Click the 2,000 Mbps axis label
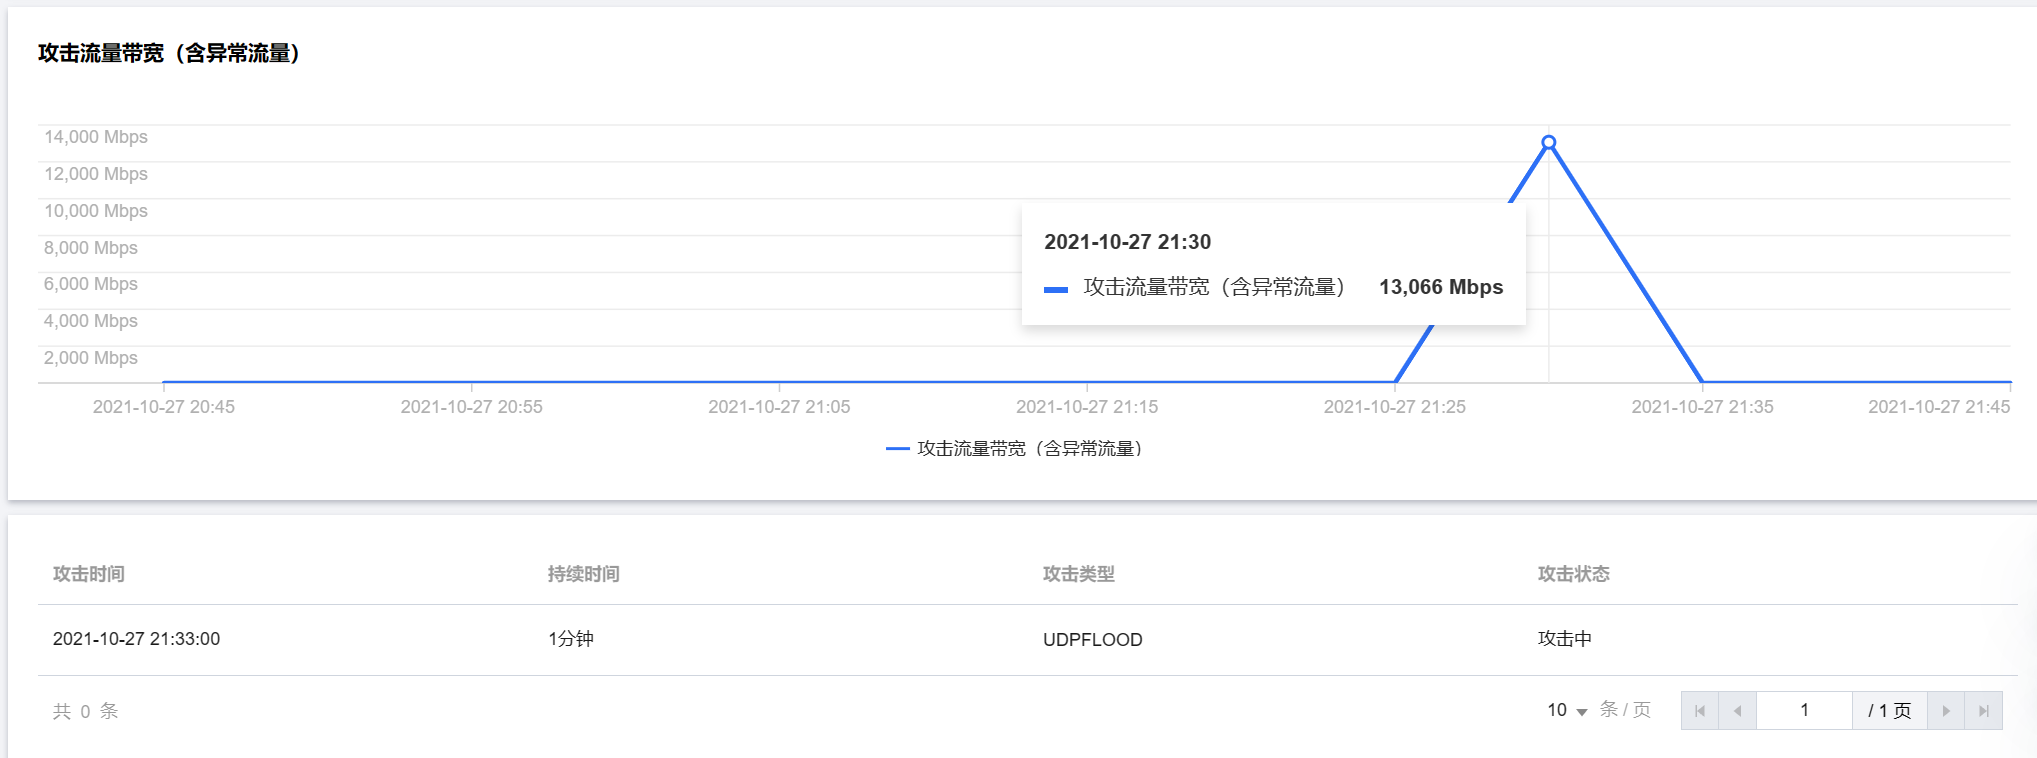Viewport: 2037px width, 758px height. pos(91,358)
